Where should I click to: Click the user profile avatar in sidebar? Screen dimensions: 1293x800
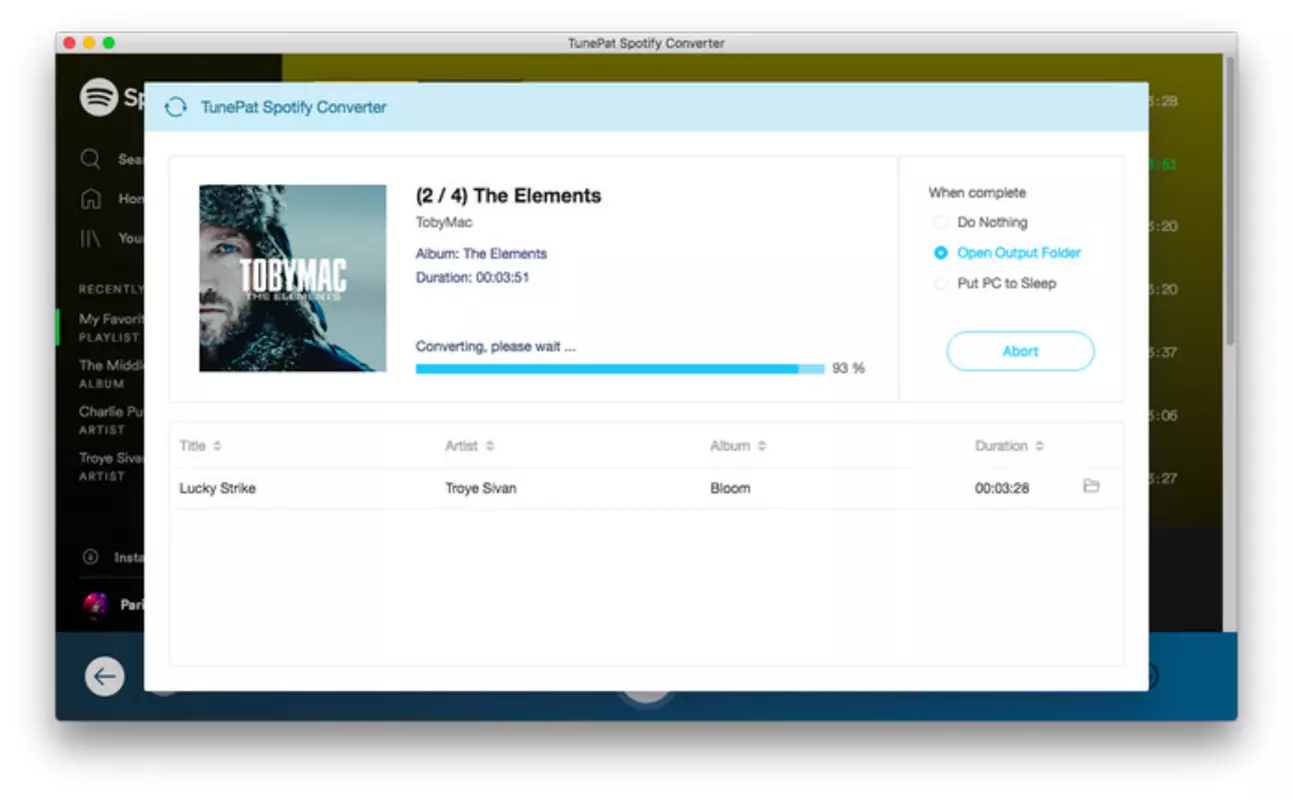[x=95, y=604]
